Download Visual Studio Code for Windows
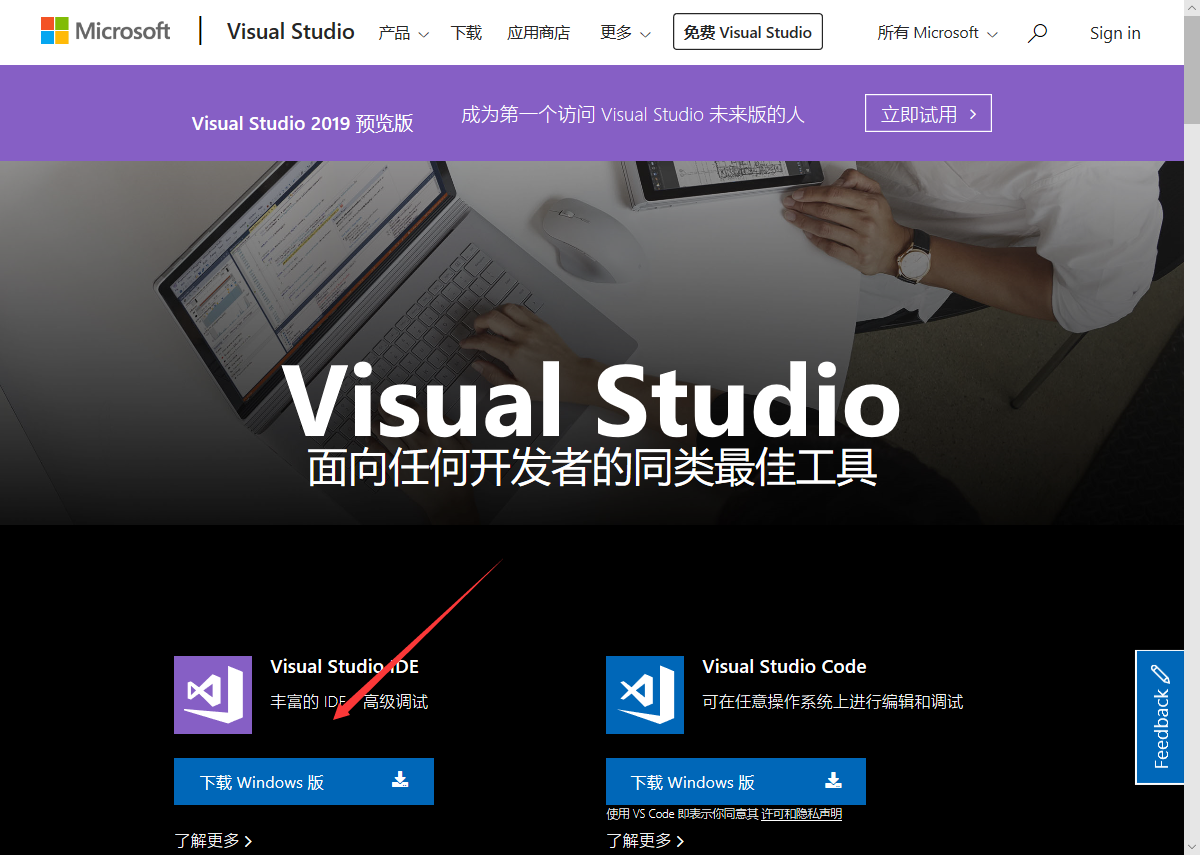This screenshot has width=1200, height=855. pyautogui.click(x=736, y=781)
